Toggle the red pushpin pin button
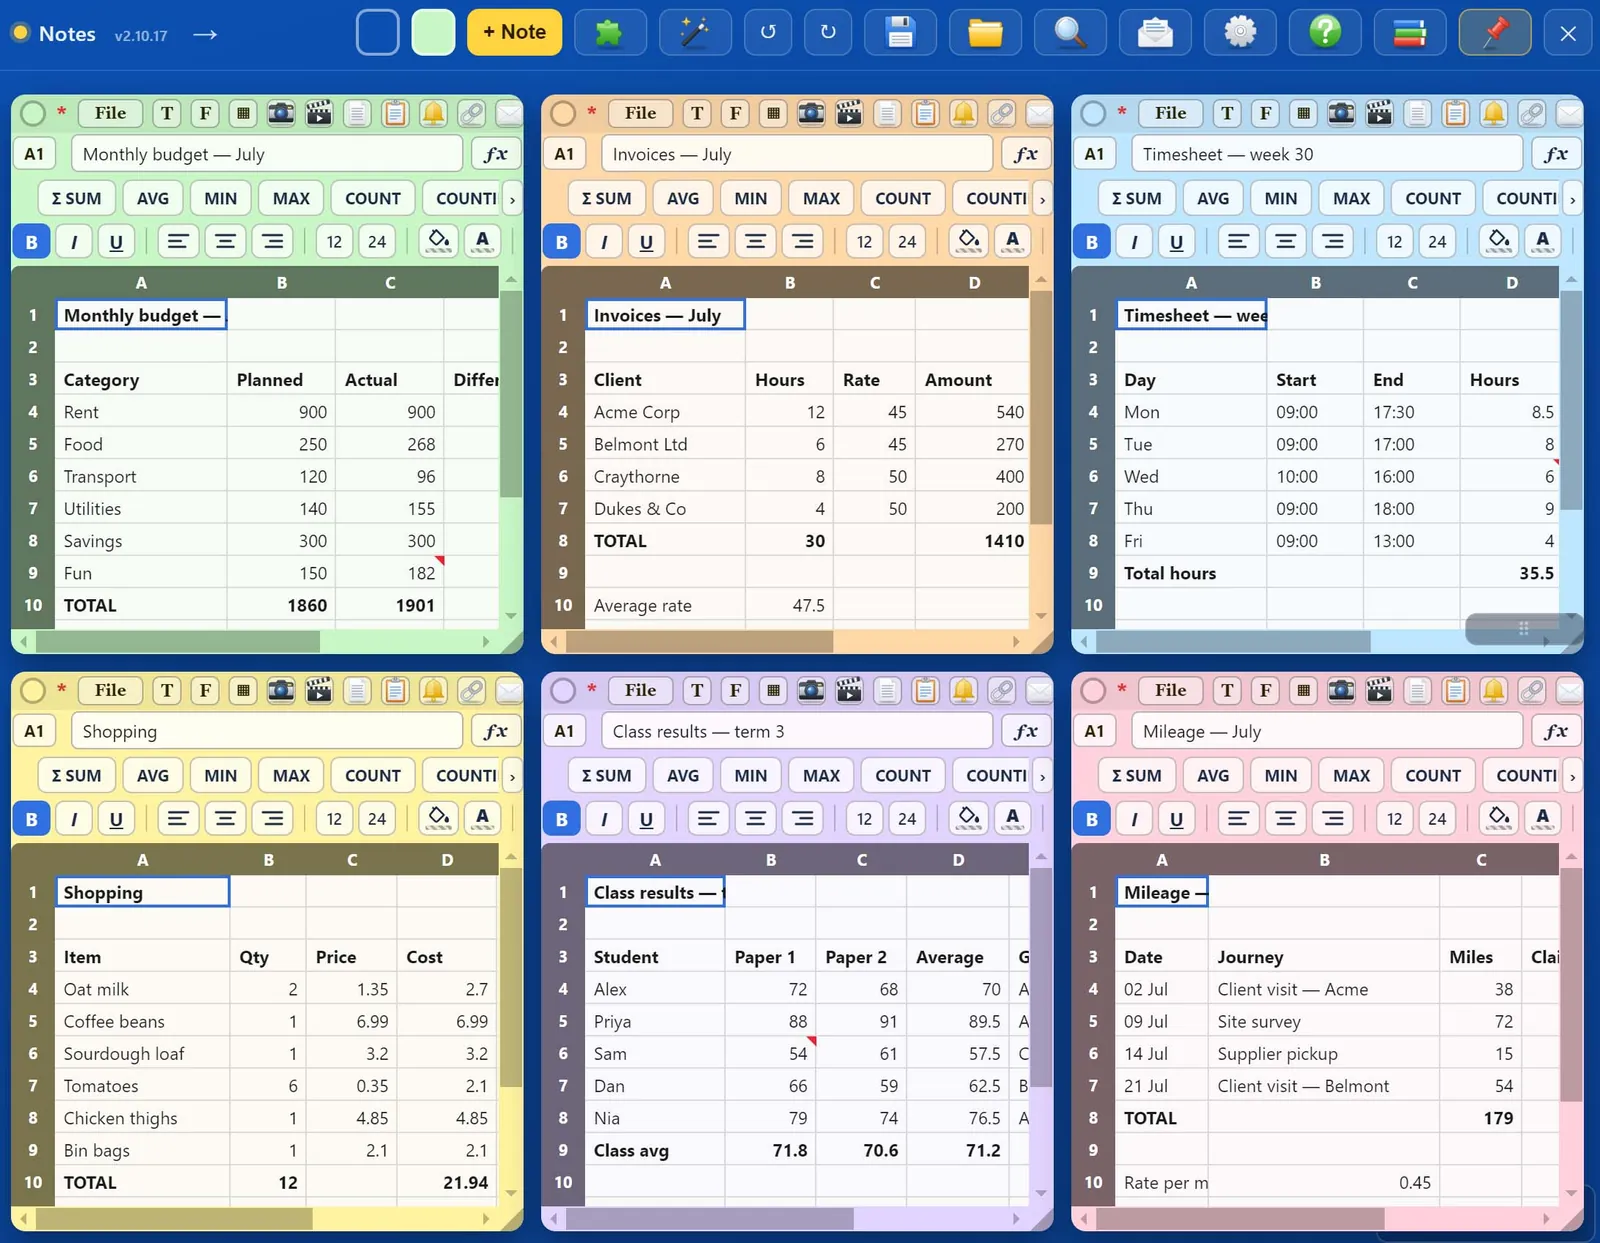This screenshot has height=1243, width=1600. tap(1495, 33)
